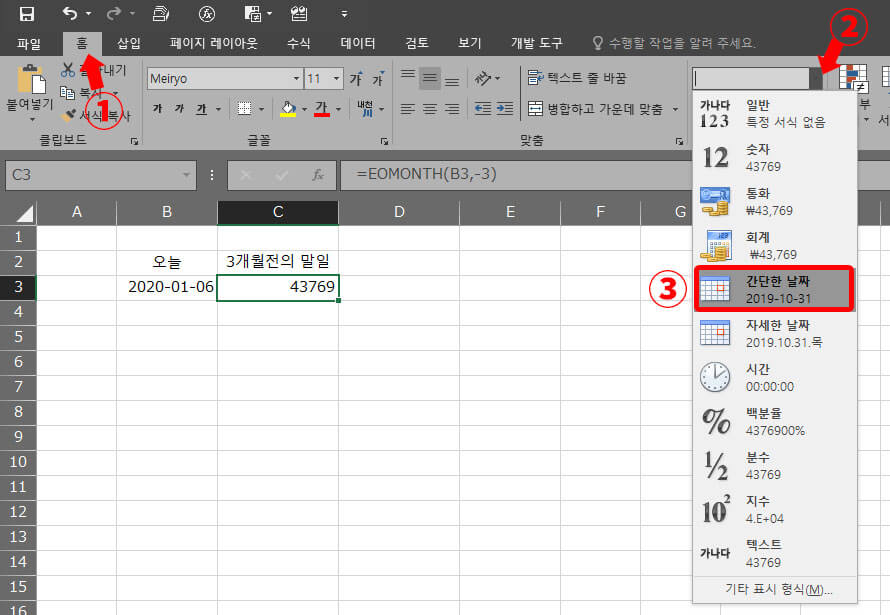The width and height of the screenshot is (890, 615).
Task: Open the font name dropdown showing Meiryo
Action: (295, 78)
